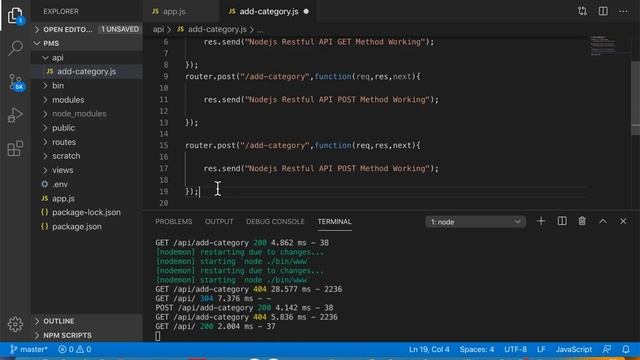Click the Open Changes compare icon
Image resolution: width=640 pixels, height=360 pixels.
(582, 11)
